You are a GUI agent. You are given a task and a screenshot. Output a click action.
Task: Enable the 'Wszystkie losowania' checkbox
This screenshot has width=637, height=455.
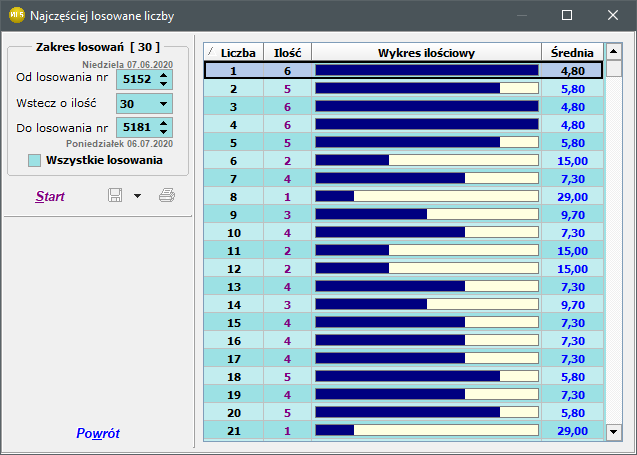point(35,160)
